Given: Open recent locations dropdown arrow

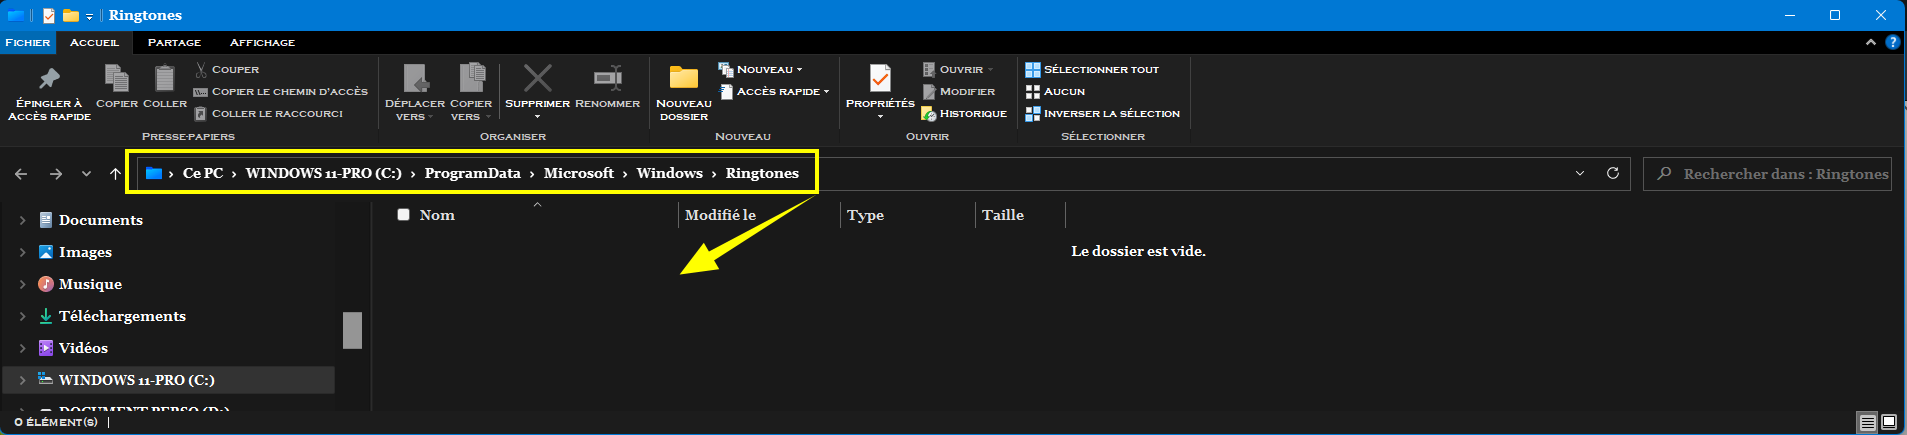Looking at the screenshot, I should coord(86,174).
